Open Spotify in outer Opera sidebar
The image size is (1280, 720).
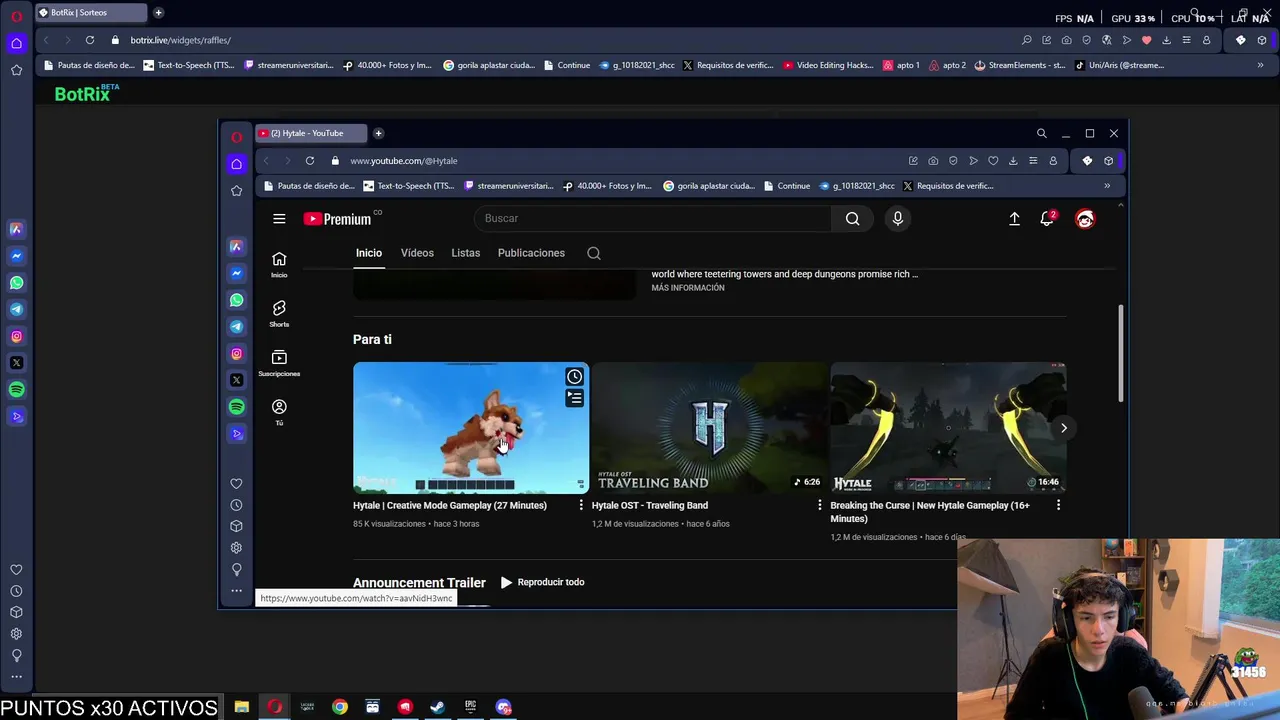(16, 390)
